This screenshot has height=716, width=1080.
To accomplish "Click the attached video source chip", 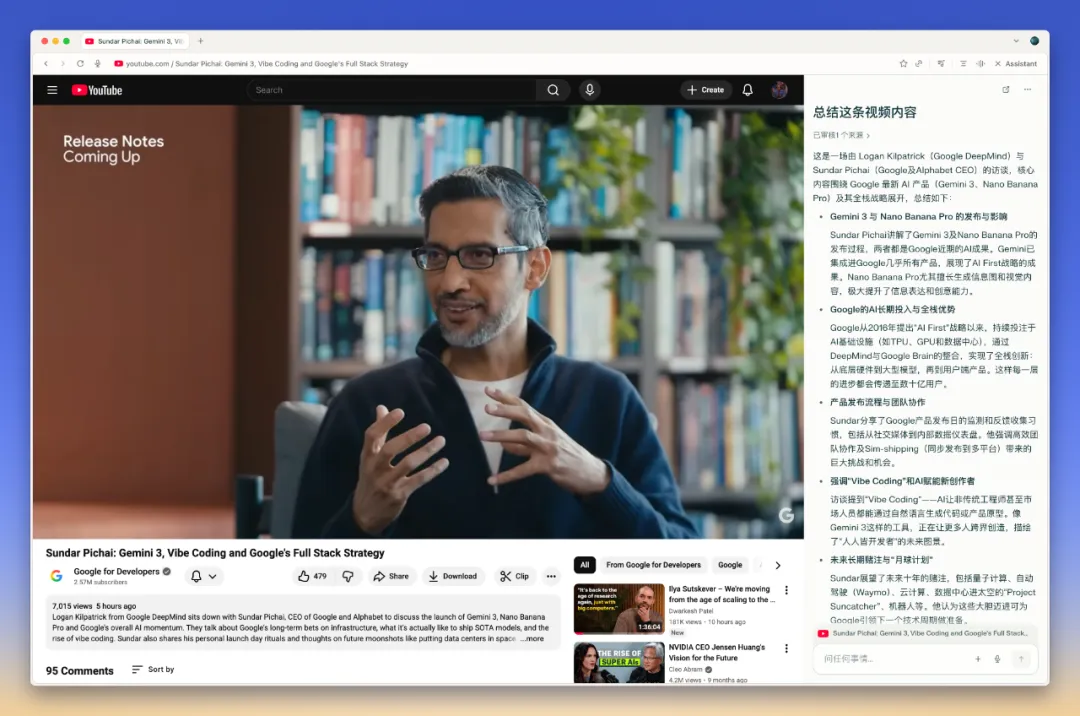I will [925, 633].
